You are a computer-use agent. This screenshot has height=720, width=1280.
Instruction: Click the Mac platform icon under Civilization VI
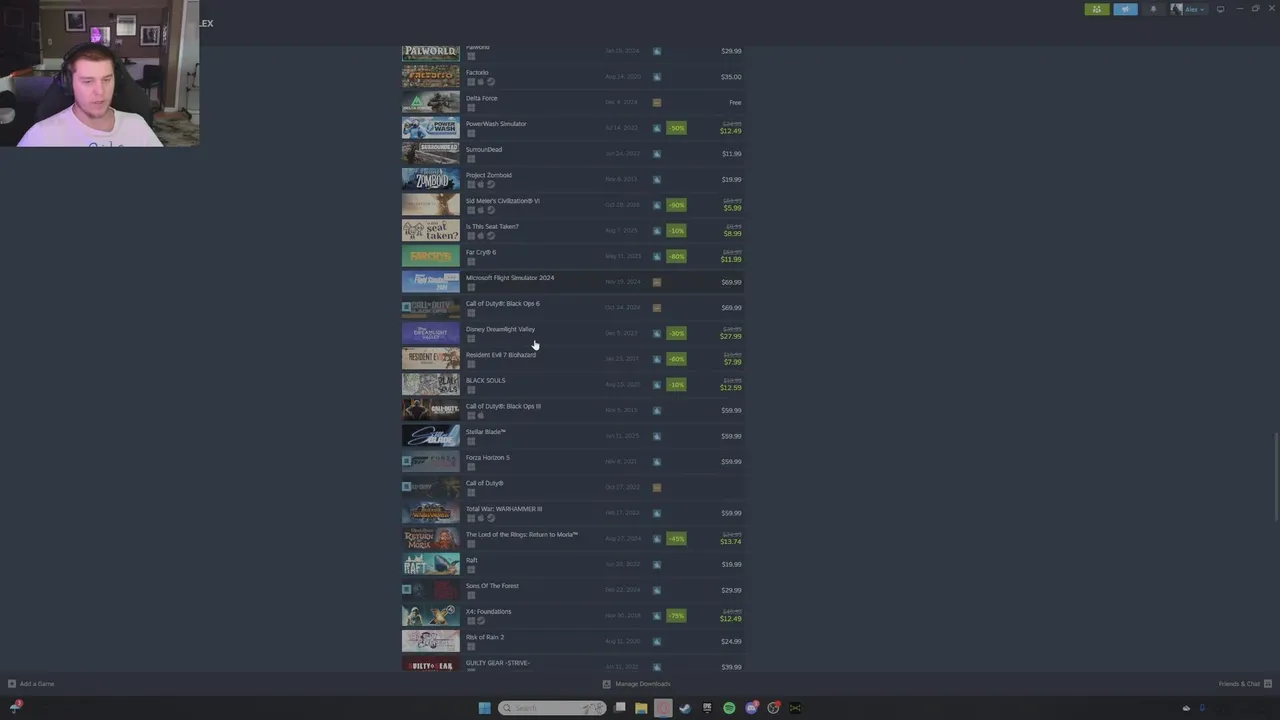480,210
